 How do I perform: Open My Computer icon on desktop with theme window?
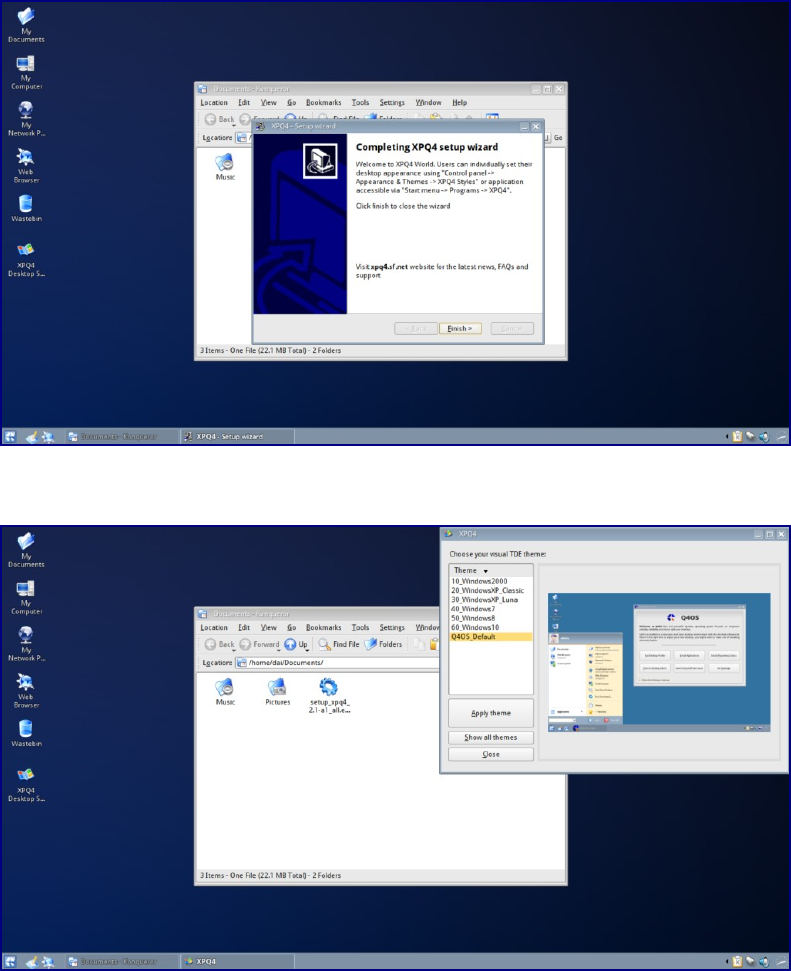(25, 598)
